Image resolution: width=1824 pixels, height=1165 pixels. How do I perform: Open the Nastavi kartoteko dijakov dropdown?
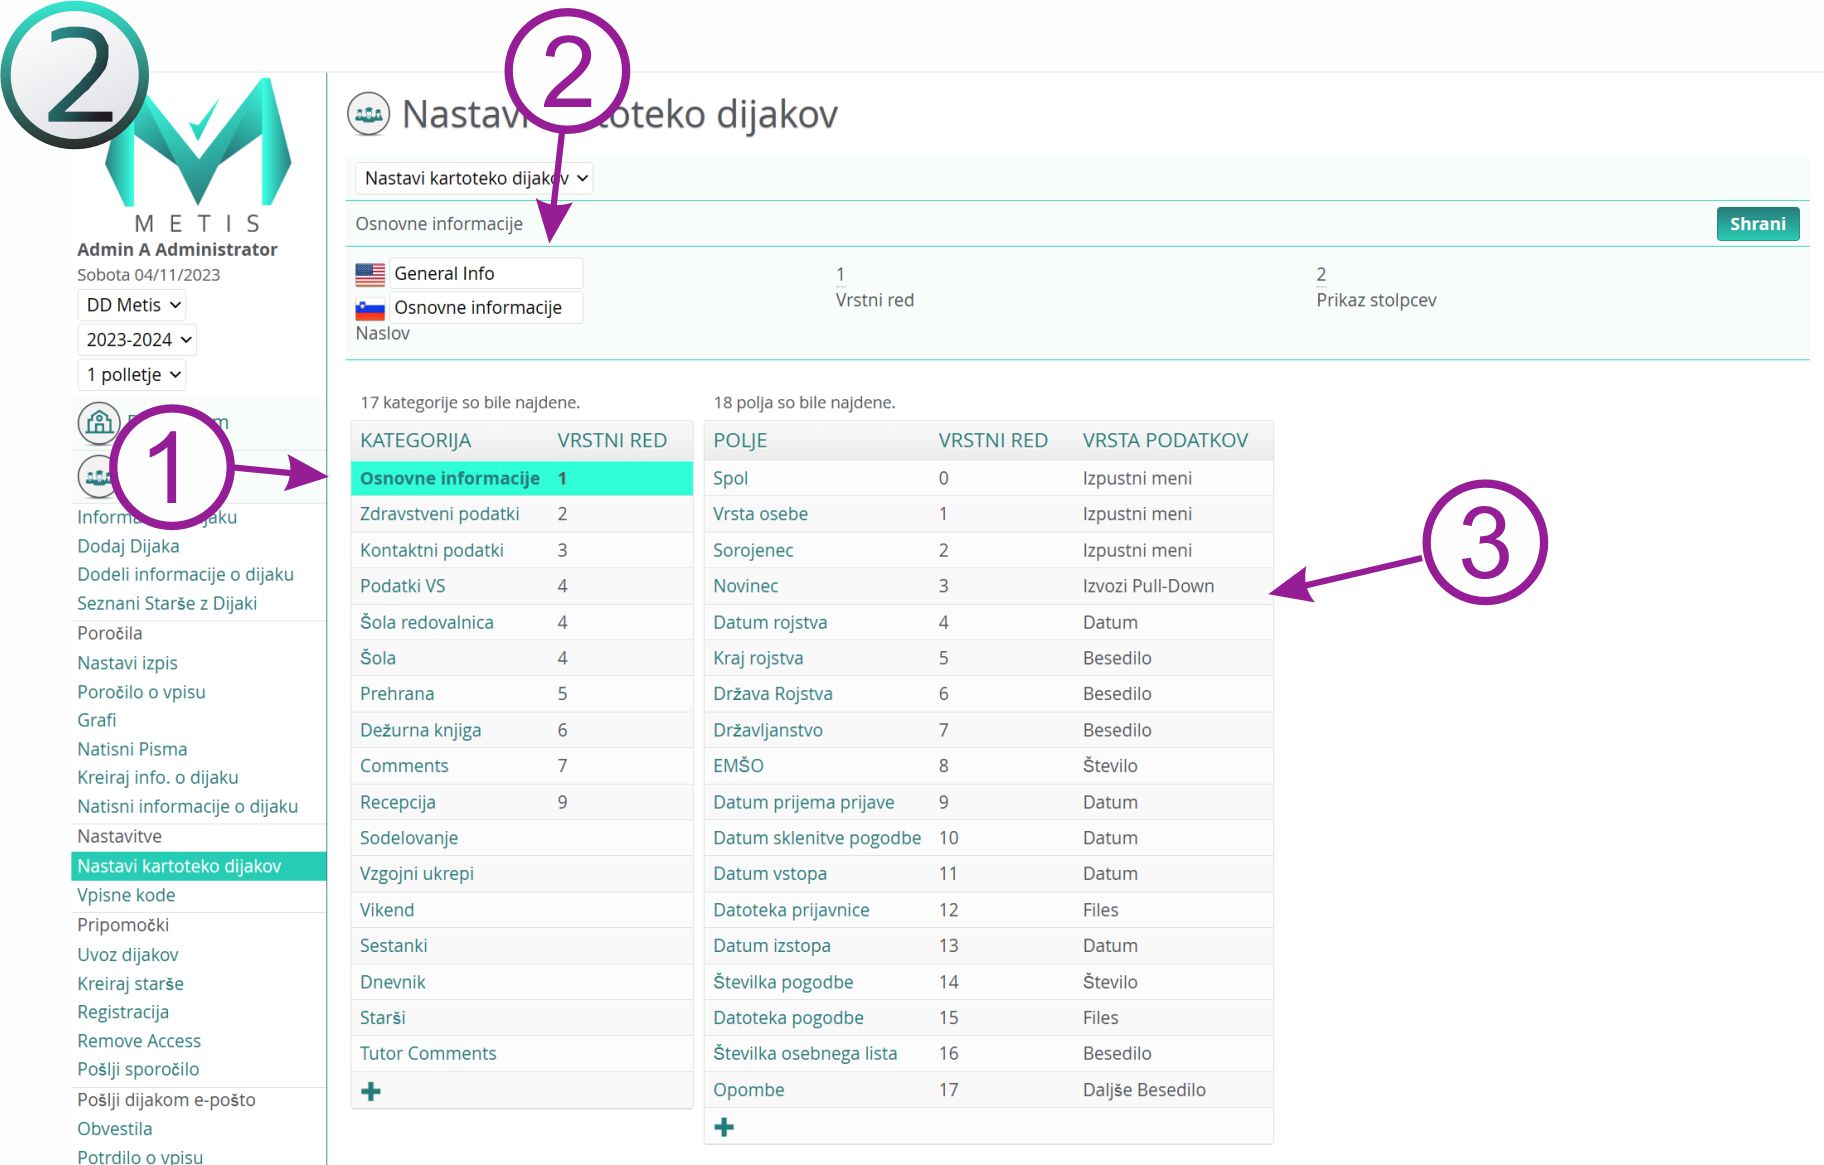474,179
